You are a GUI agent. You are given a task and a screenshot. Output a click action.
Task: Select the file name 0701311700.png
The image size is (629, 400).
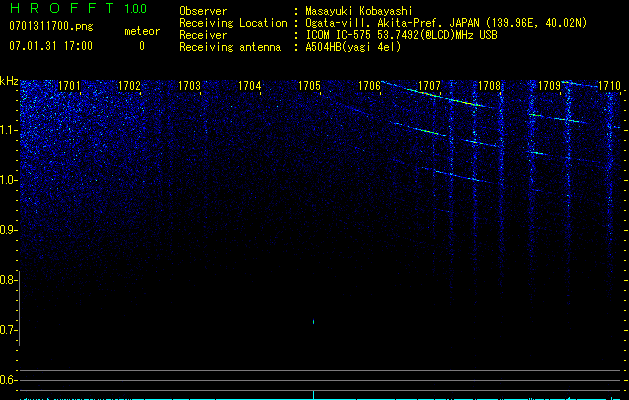point(51,26)
